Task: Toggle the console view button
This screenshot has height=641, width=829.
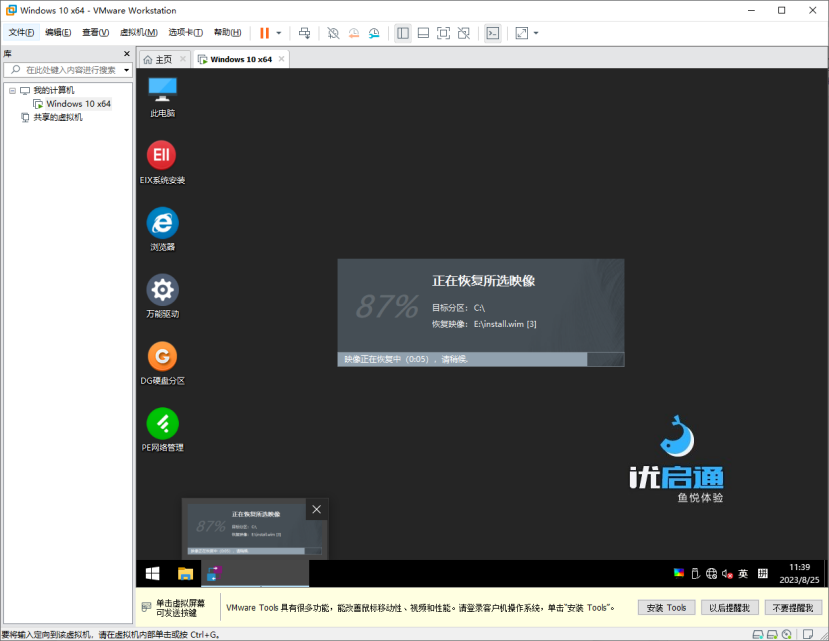Action: coord(493,33)
